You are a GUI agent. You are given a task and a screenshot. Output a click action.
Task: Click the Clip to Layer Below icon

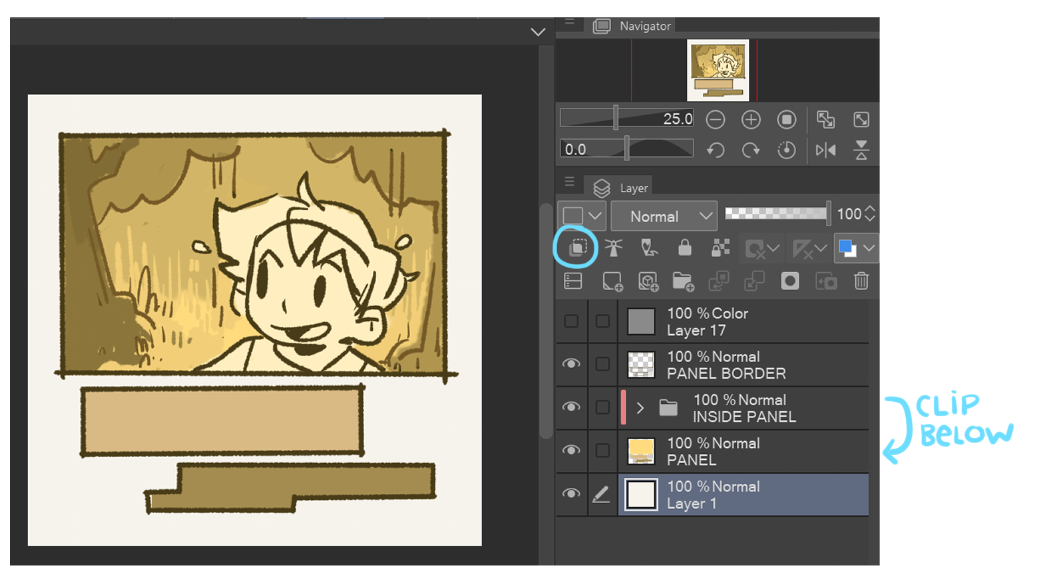click(577, 248)
